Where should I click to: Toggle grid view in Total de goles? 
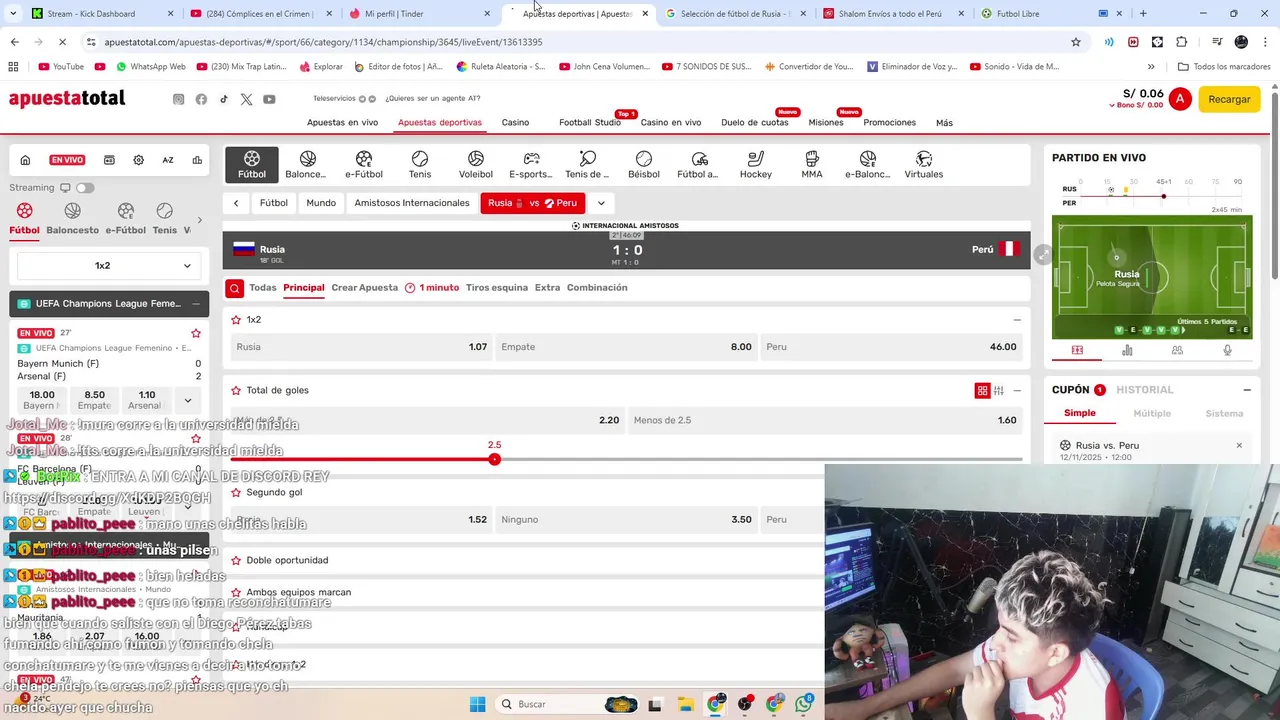tap(982, 391)
